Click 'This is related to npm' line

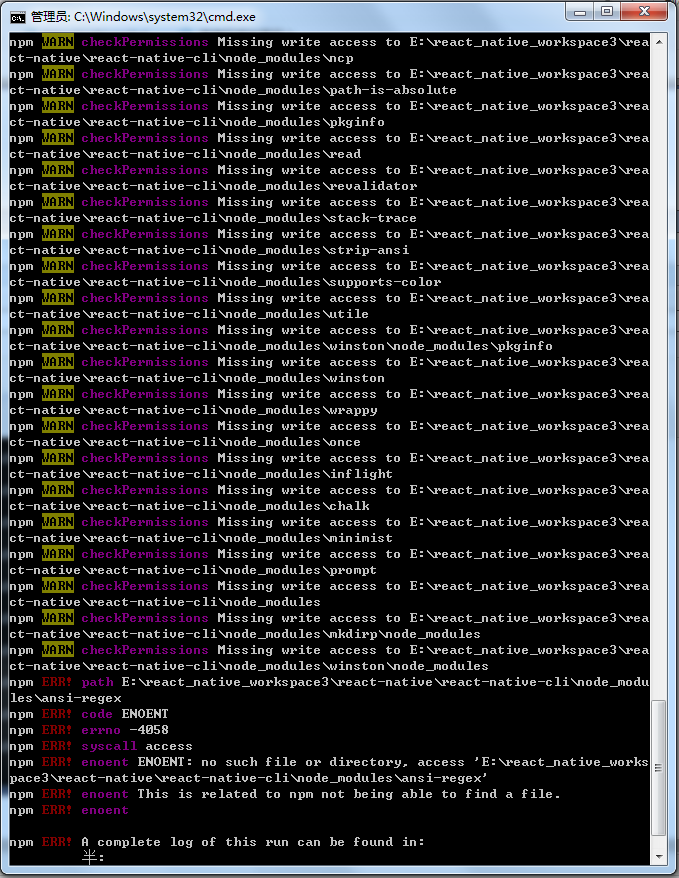pos(285,794)
